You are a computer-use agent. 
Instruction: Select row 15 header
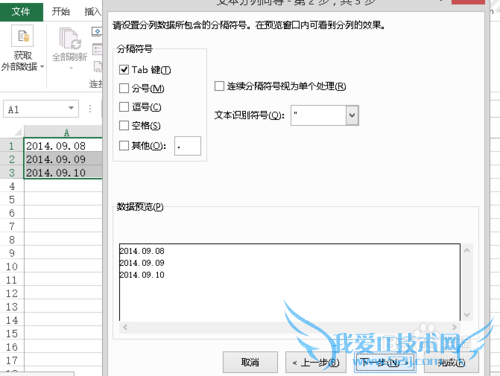(x=12, y=334)
